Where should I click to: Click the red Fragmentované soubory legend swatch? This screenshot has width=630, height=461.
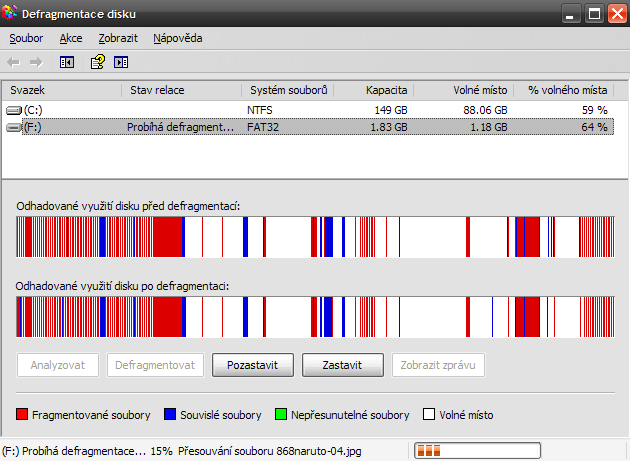click(22, 414)
